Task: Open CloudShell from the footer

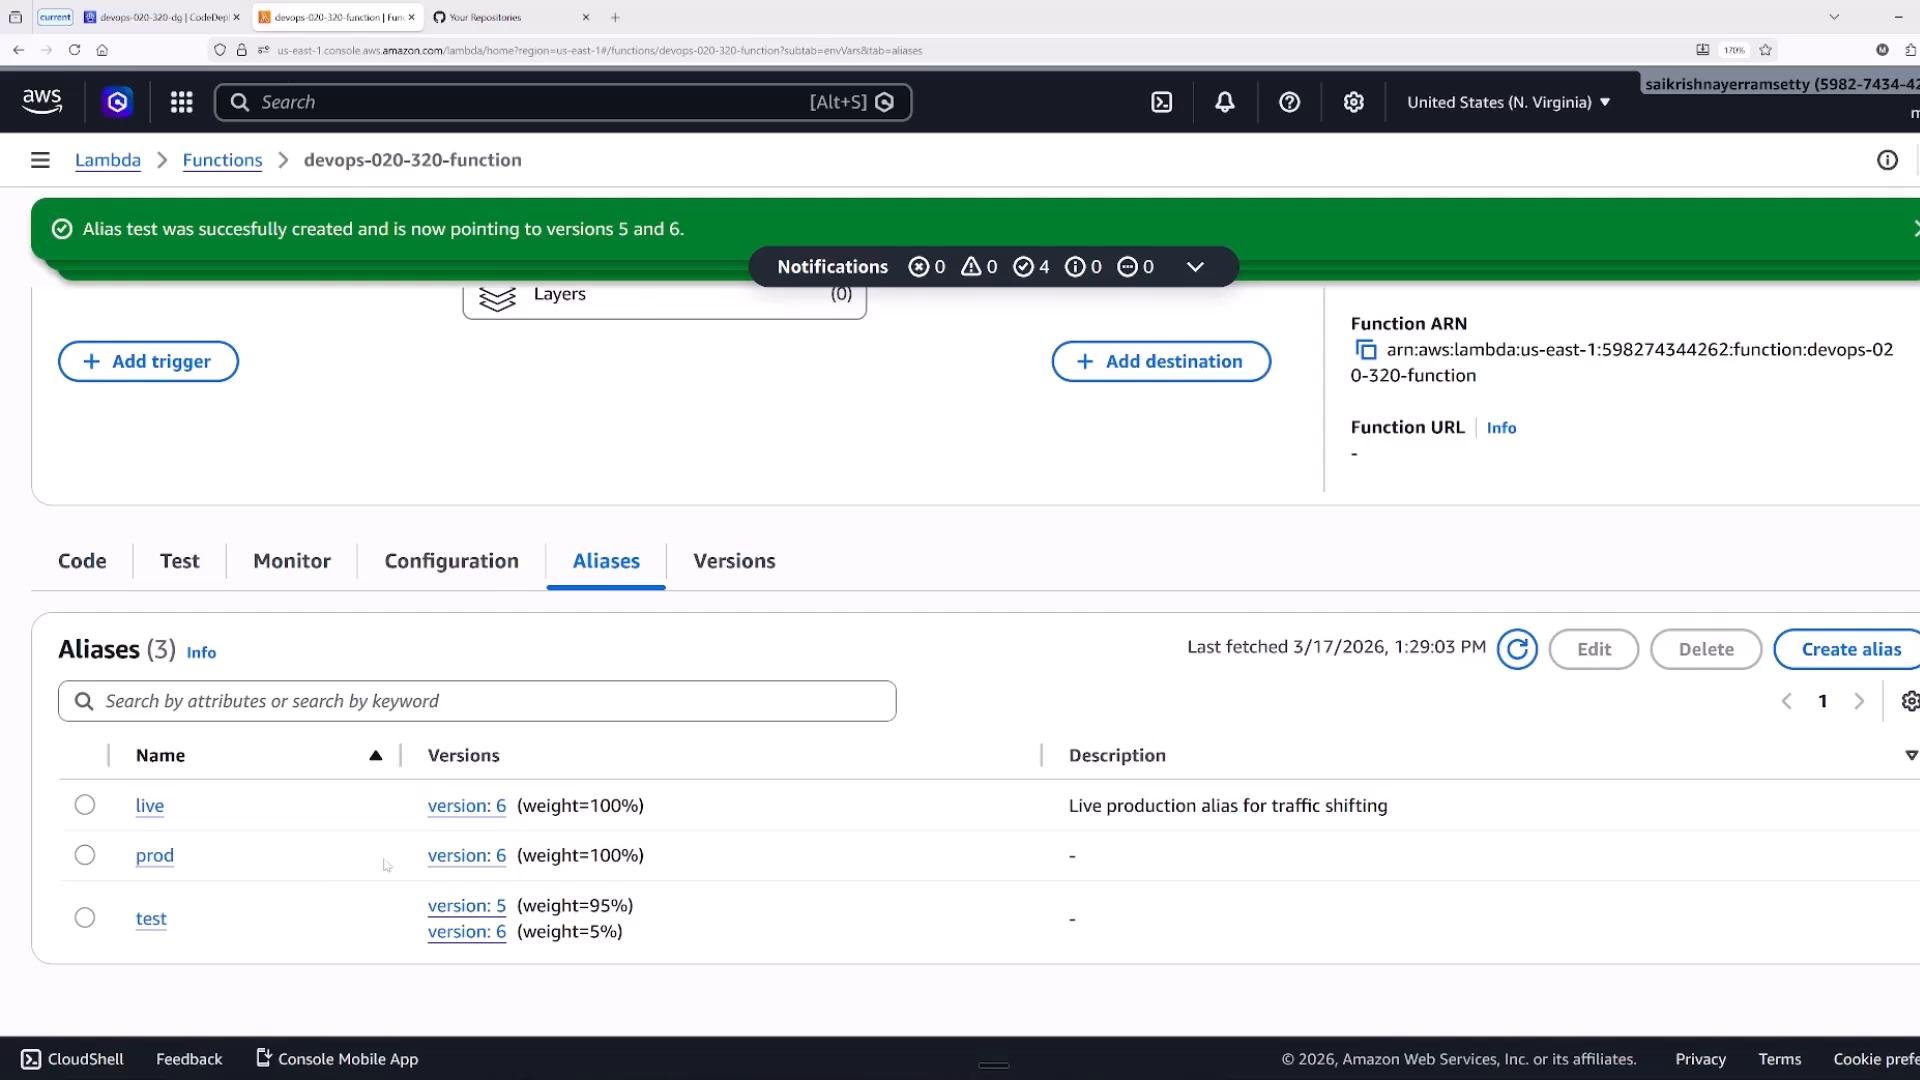Action: point(73,1059)
